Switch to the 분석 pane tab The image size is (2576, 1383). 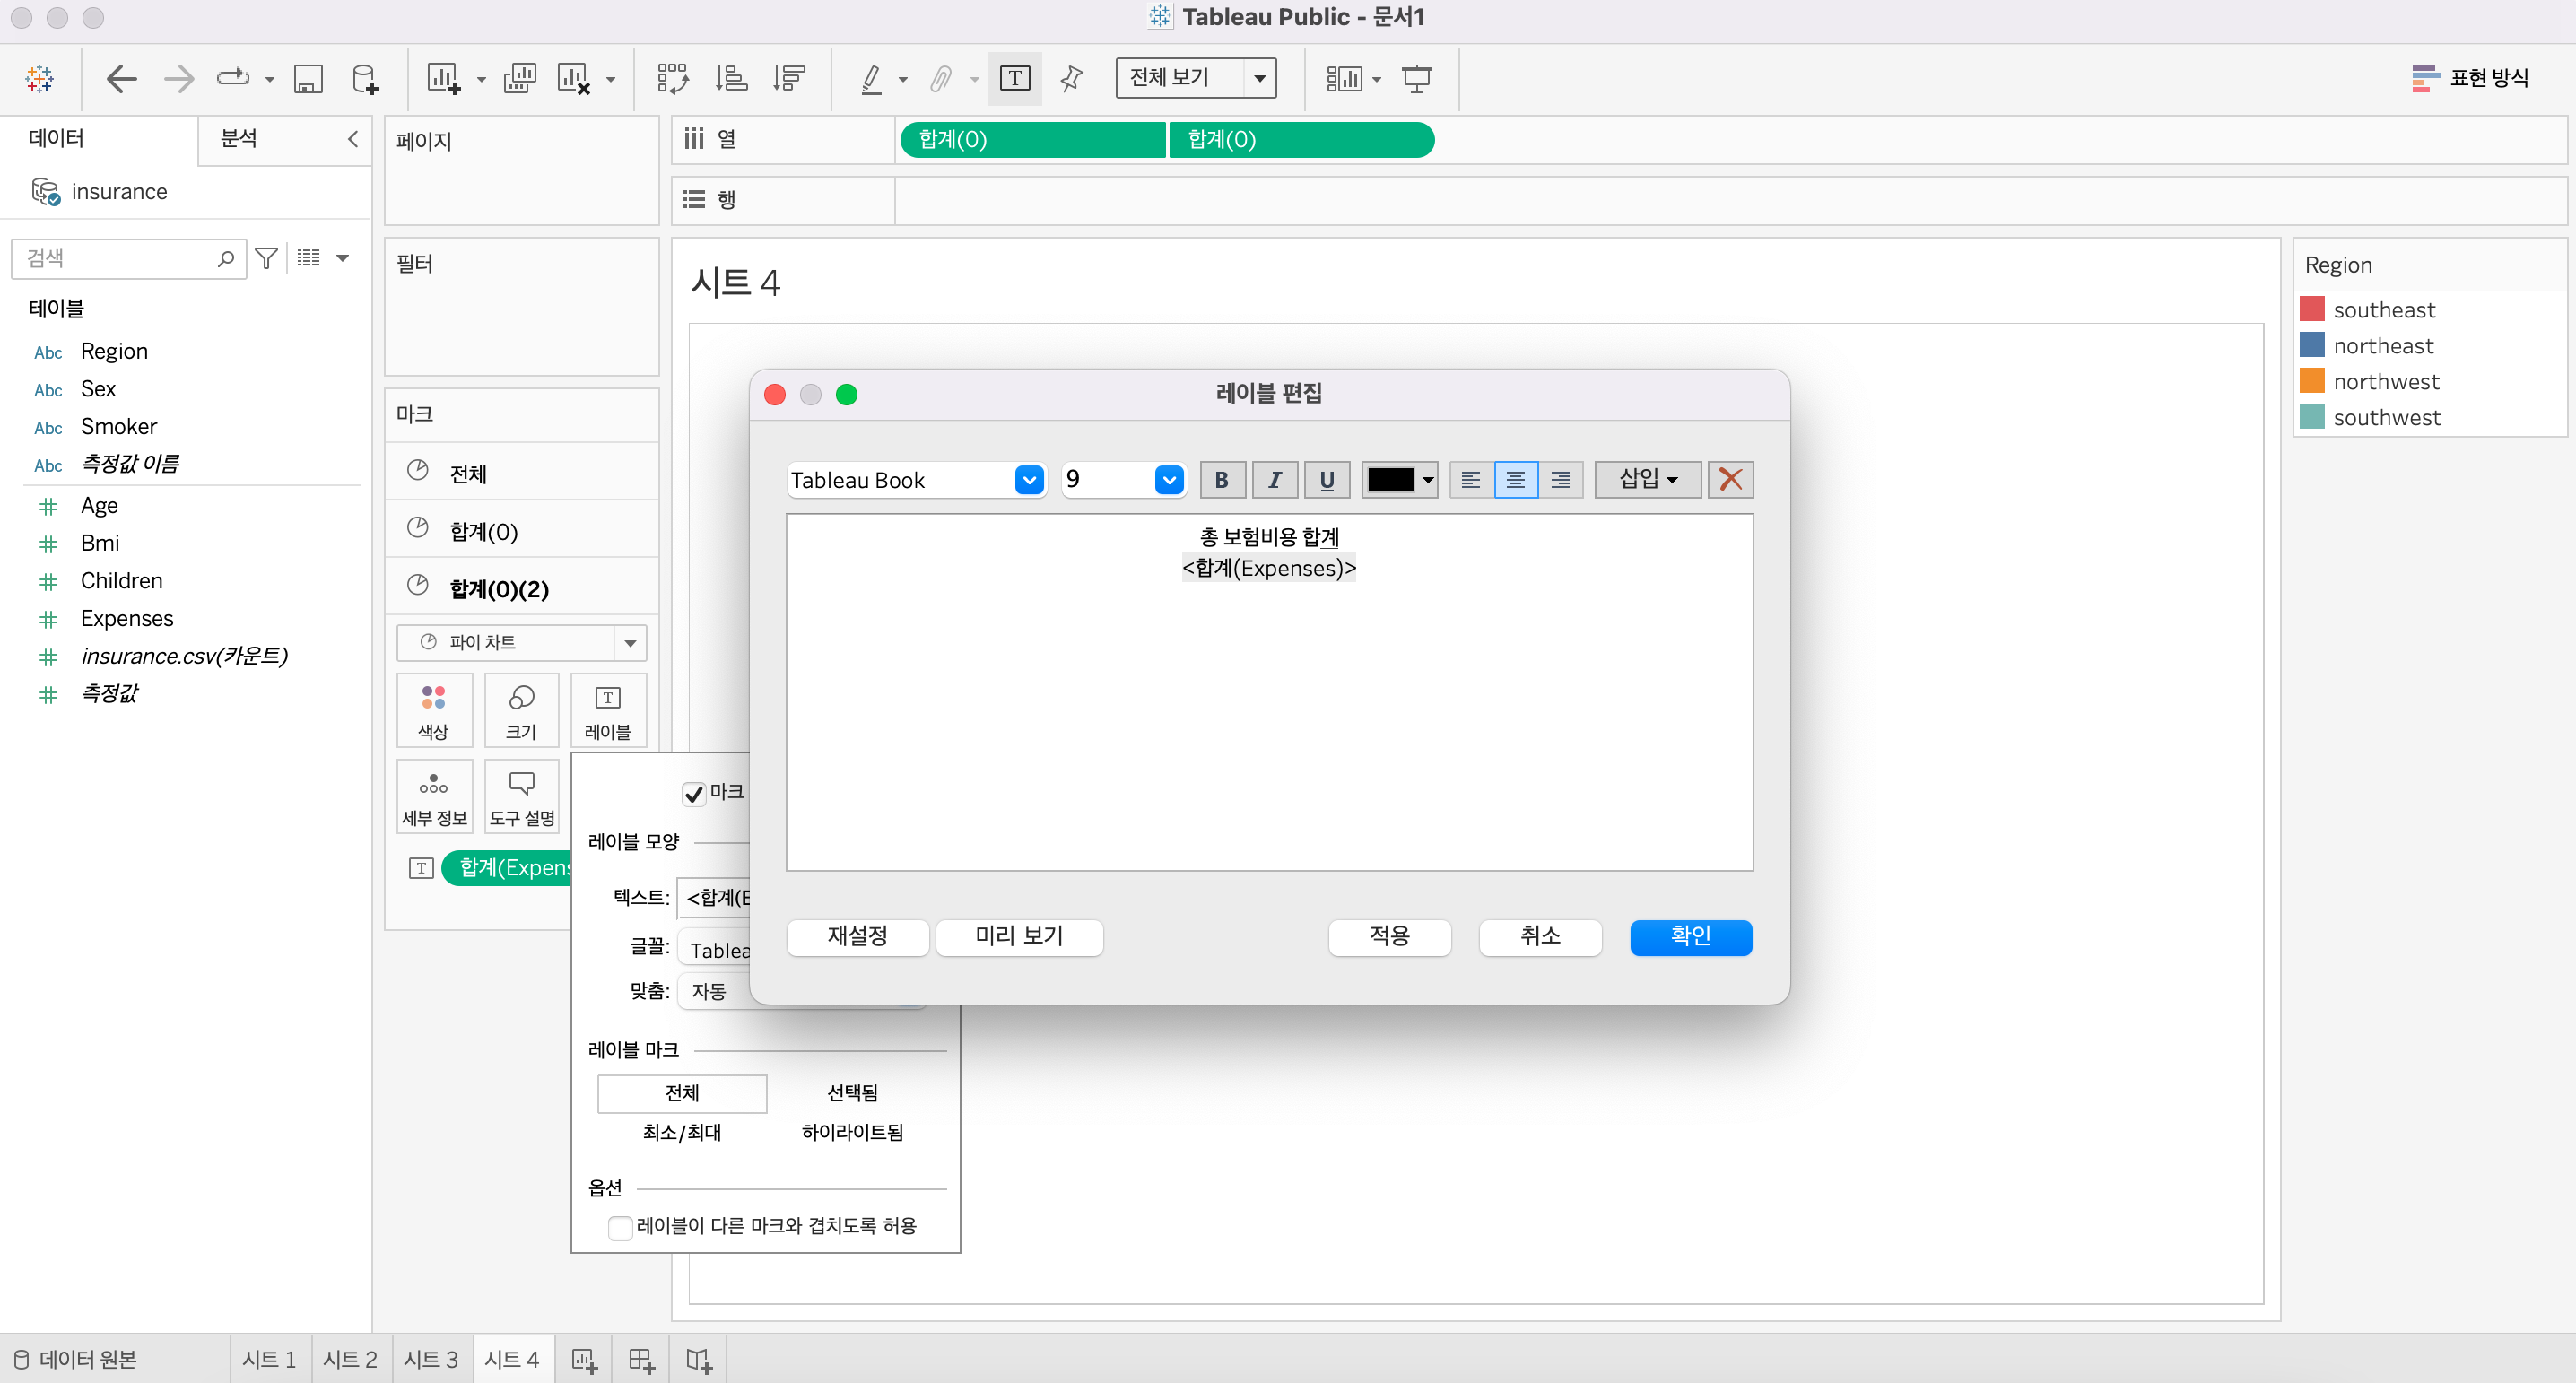coord(239,138)
